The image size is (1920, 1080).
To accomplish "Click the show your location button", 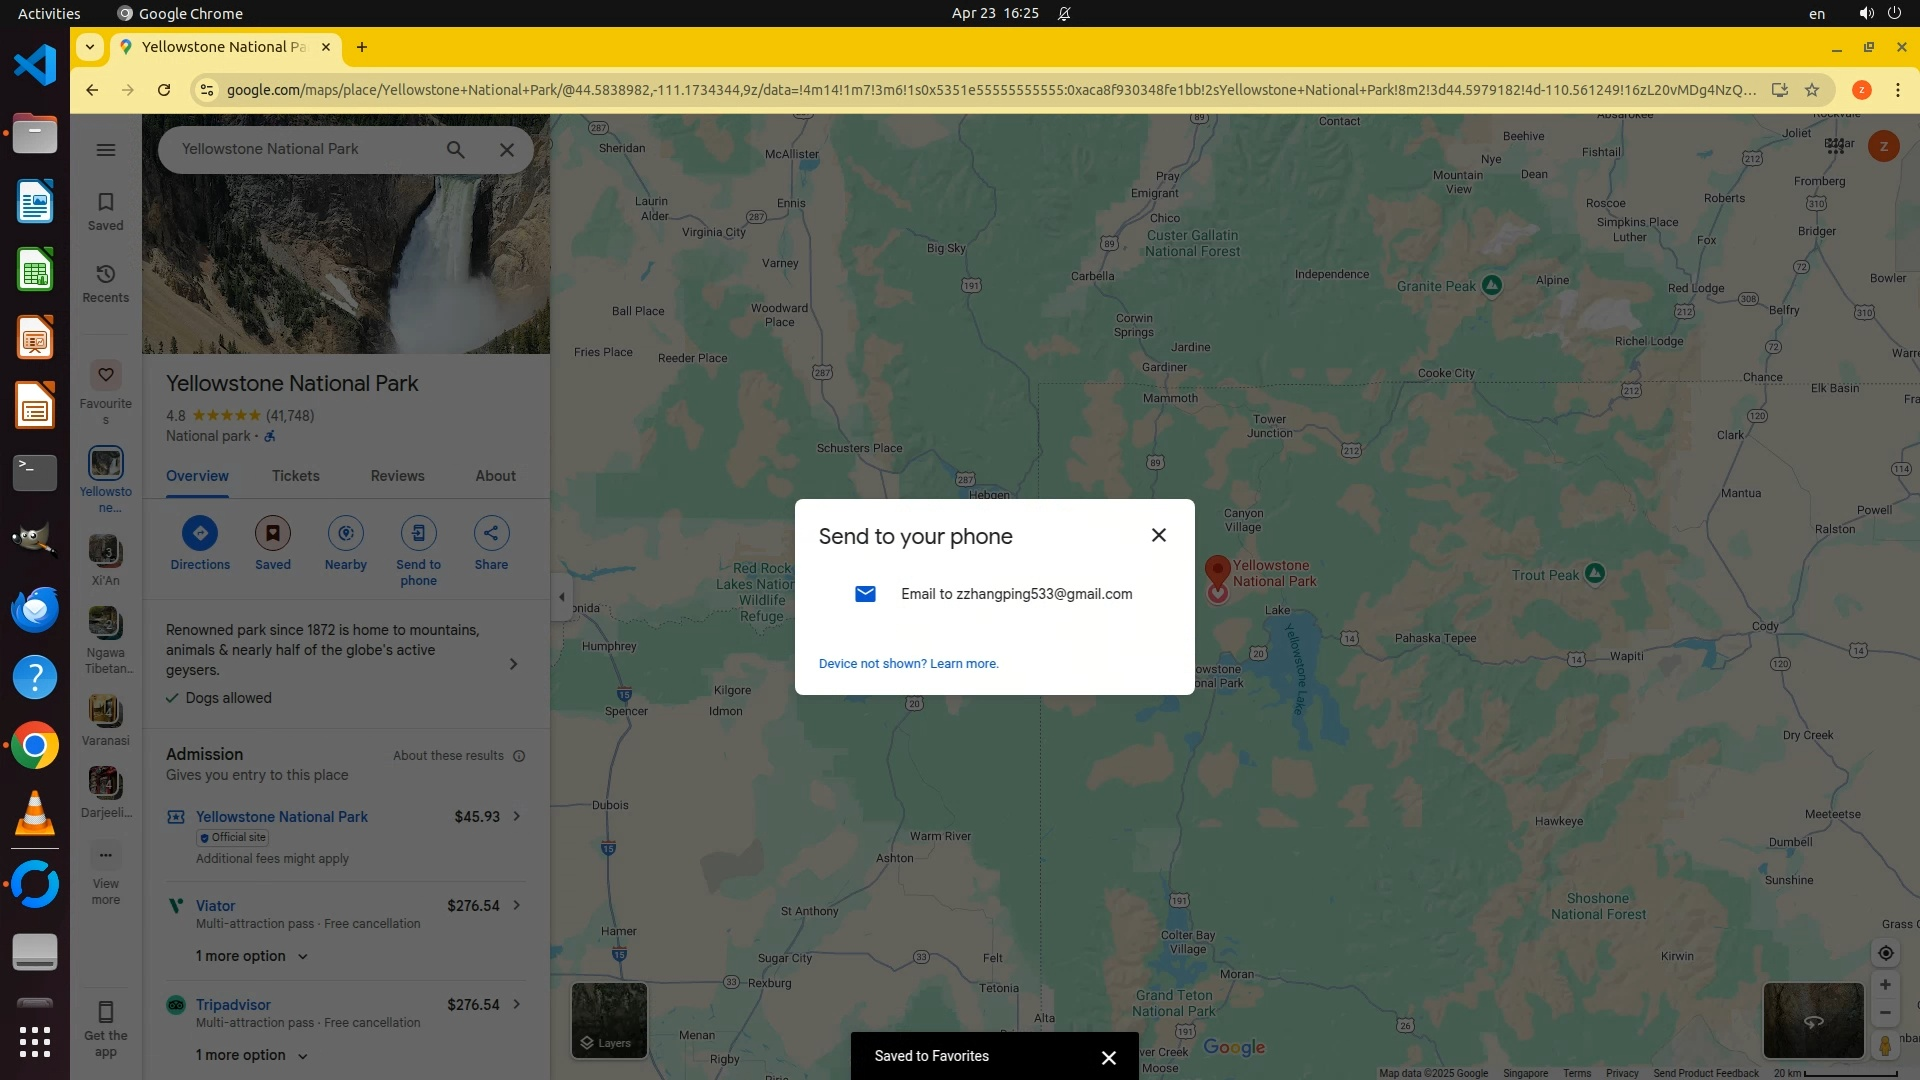I will pos(1885,953).
